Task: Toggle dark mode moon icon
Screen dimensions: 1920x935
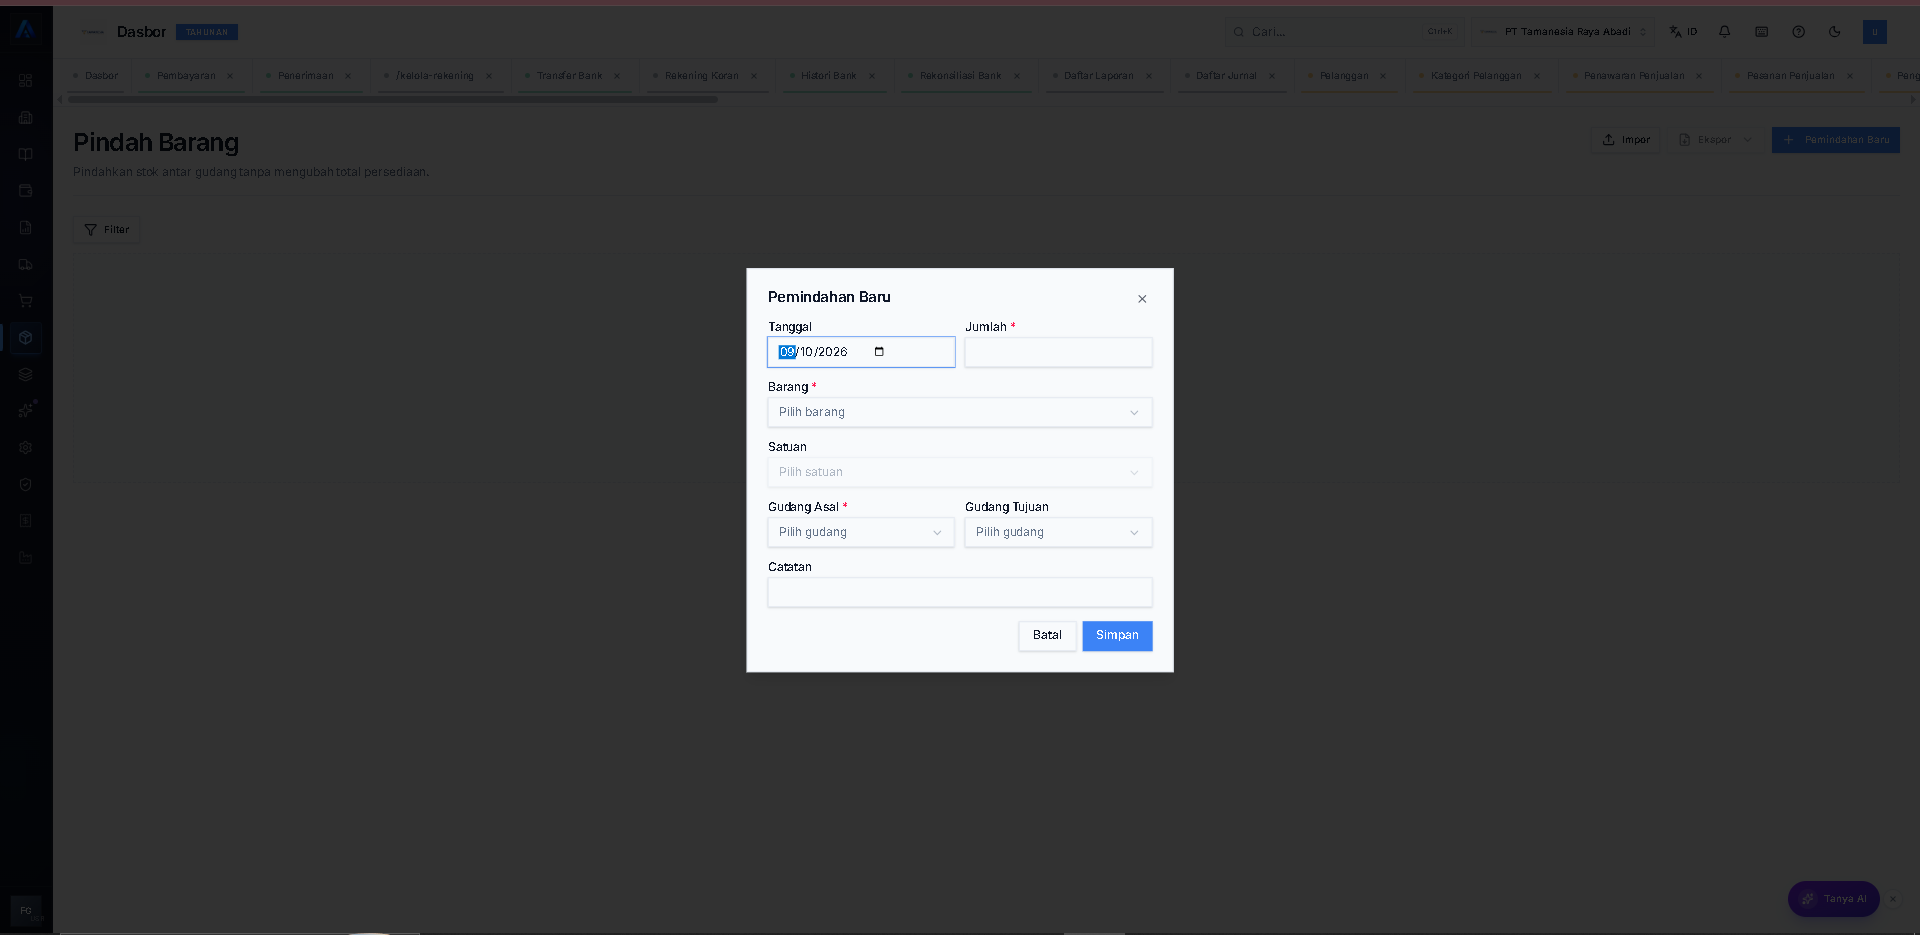Action: (x=1835, y=32)
